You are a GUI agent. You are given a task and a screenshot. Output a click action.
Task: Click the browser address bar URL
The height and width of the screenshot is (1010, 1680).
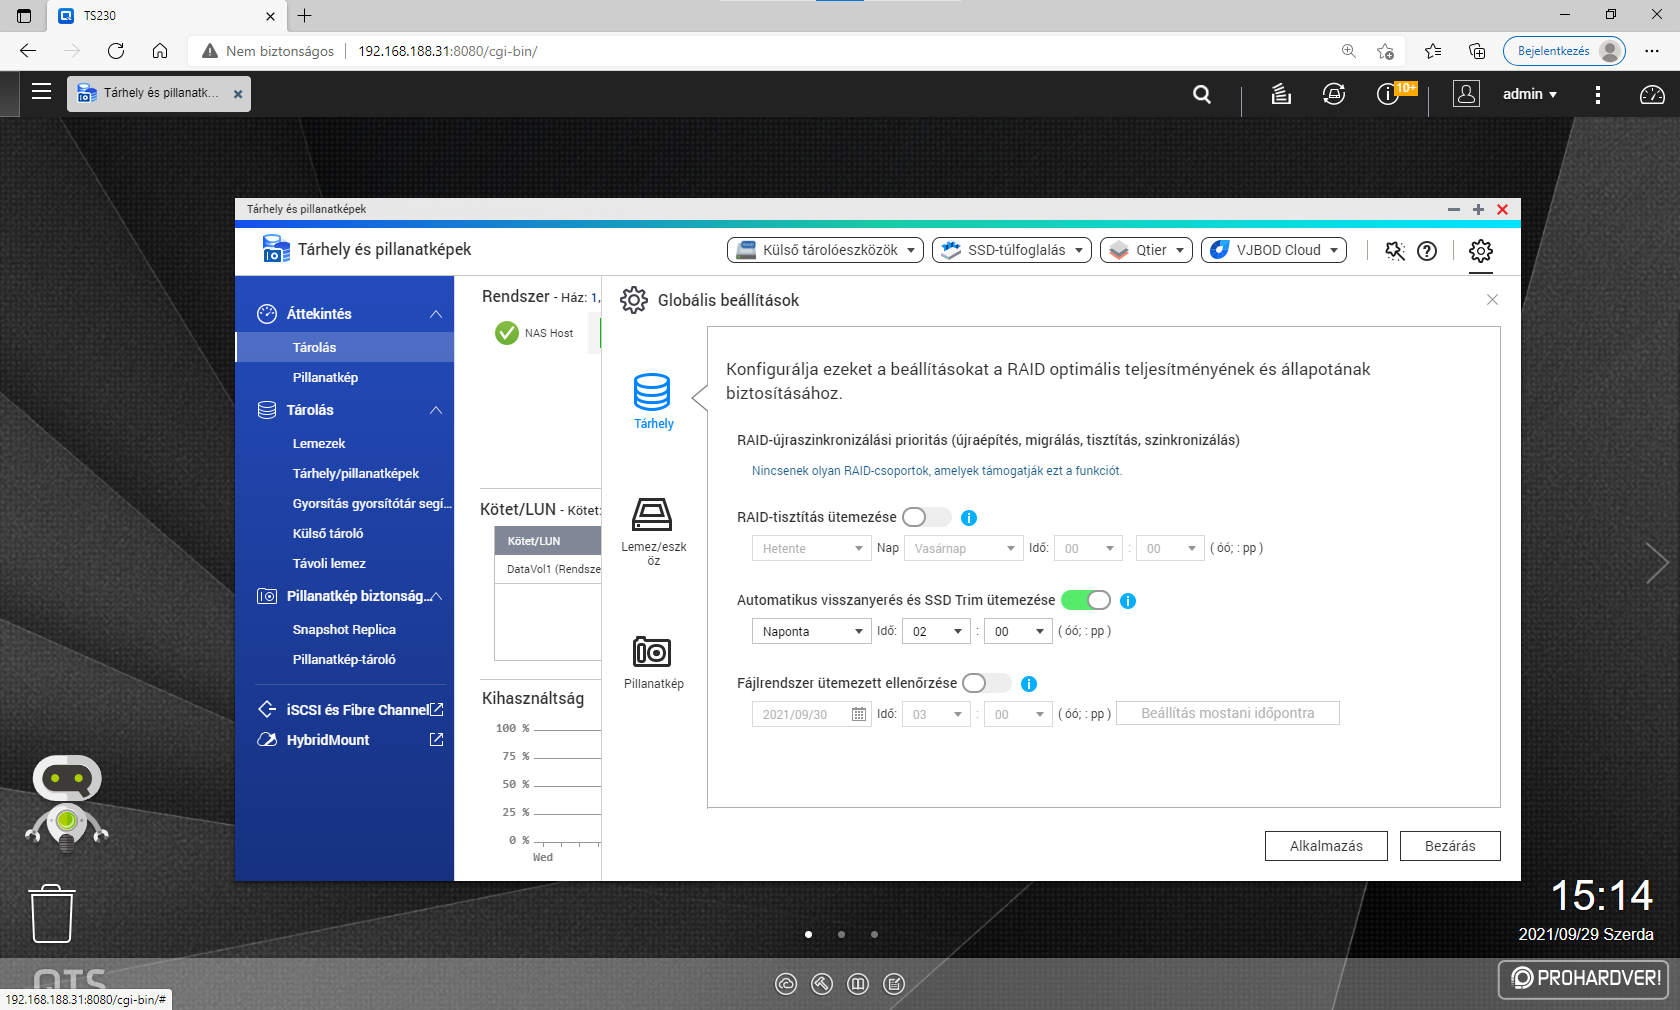(448, 51)
